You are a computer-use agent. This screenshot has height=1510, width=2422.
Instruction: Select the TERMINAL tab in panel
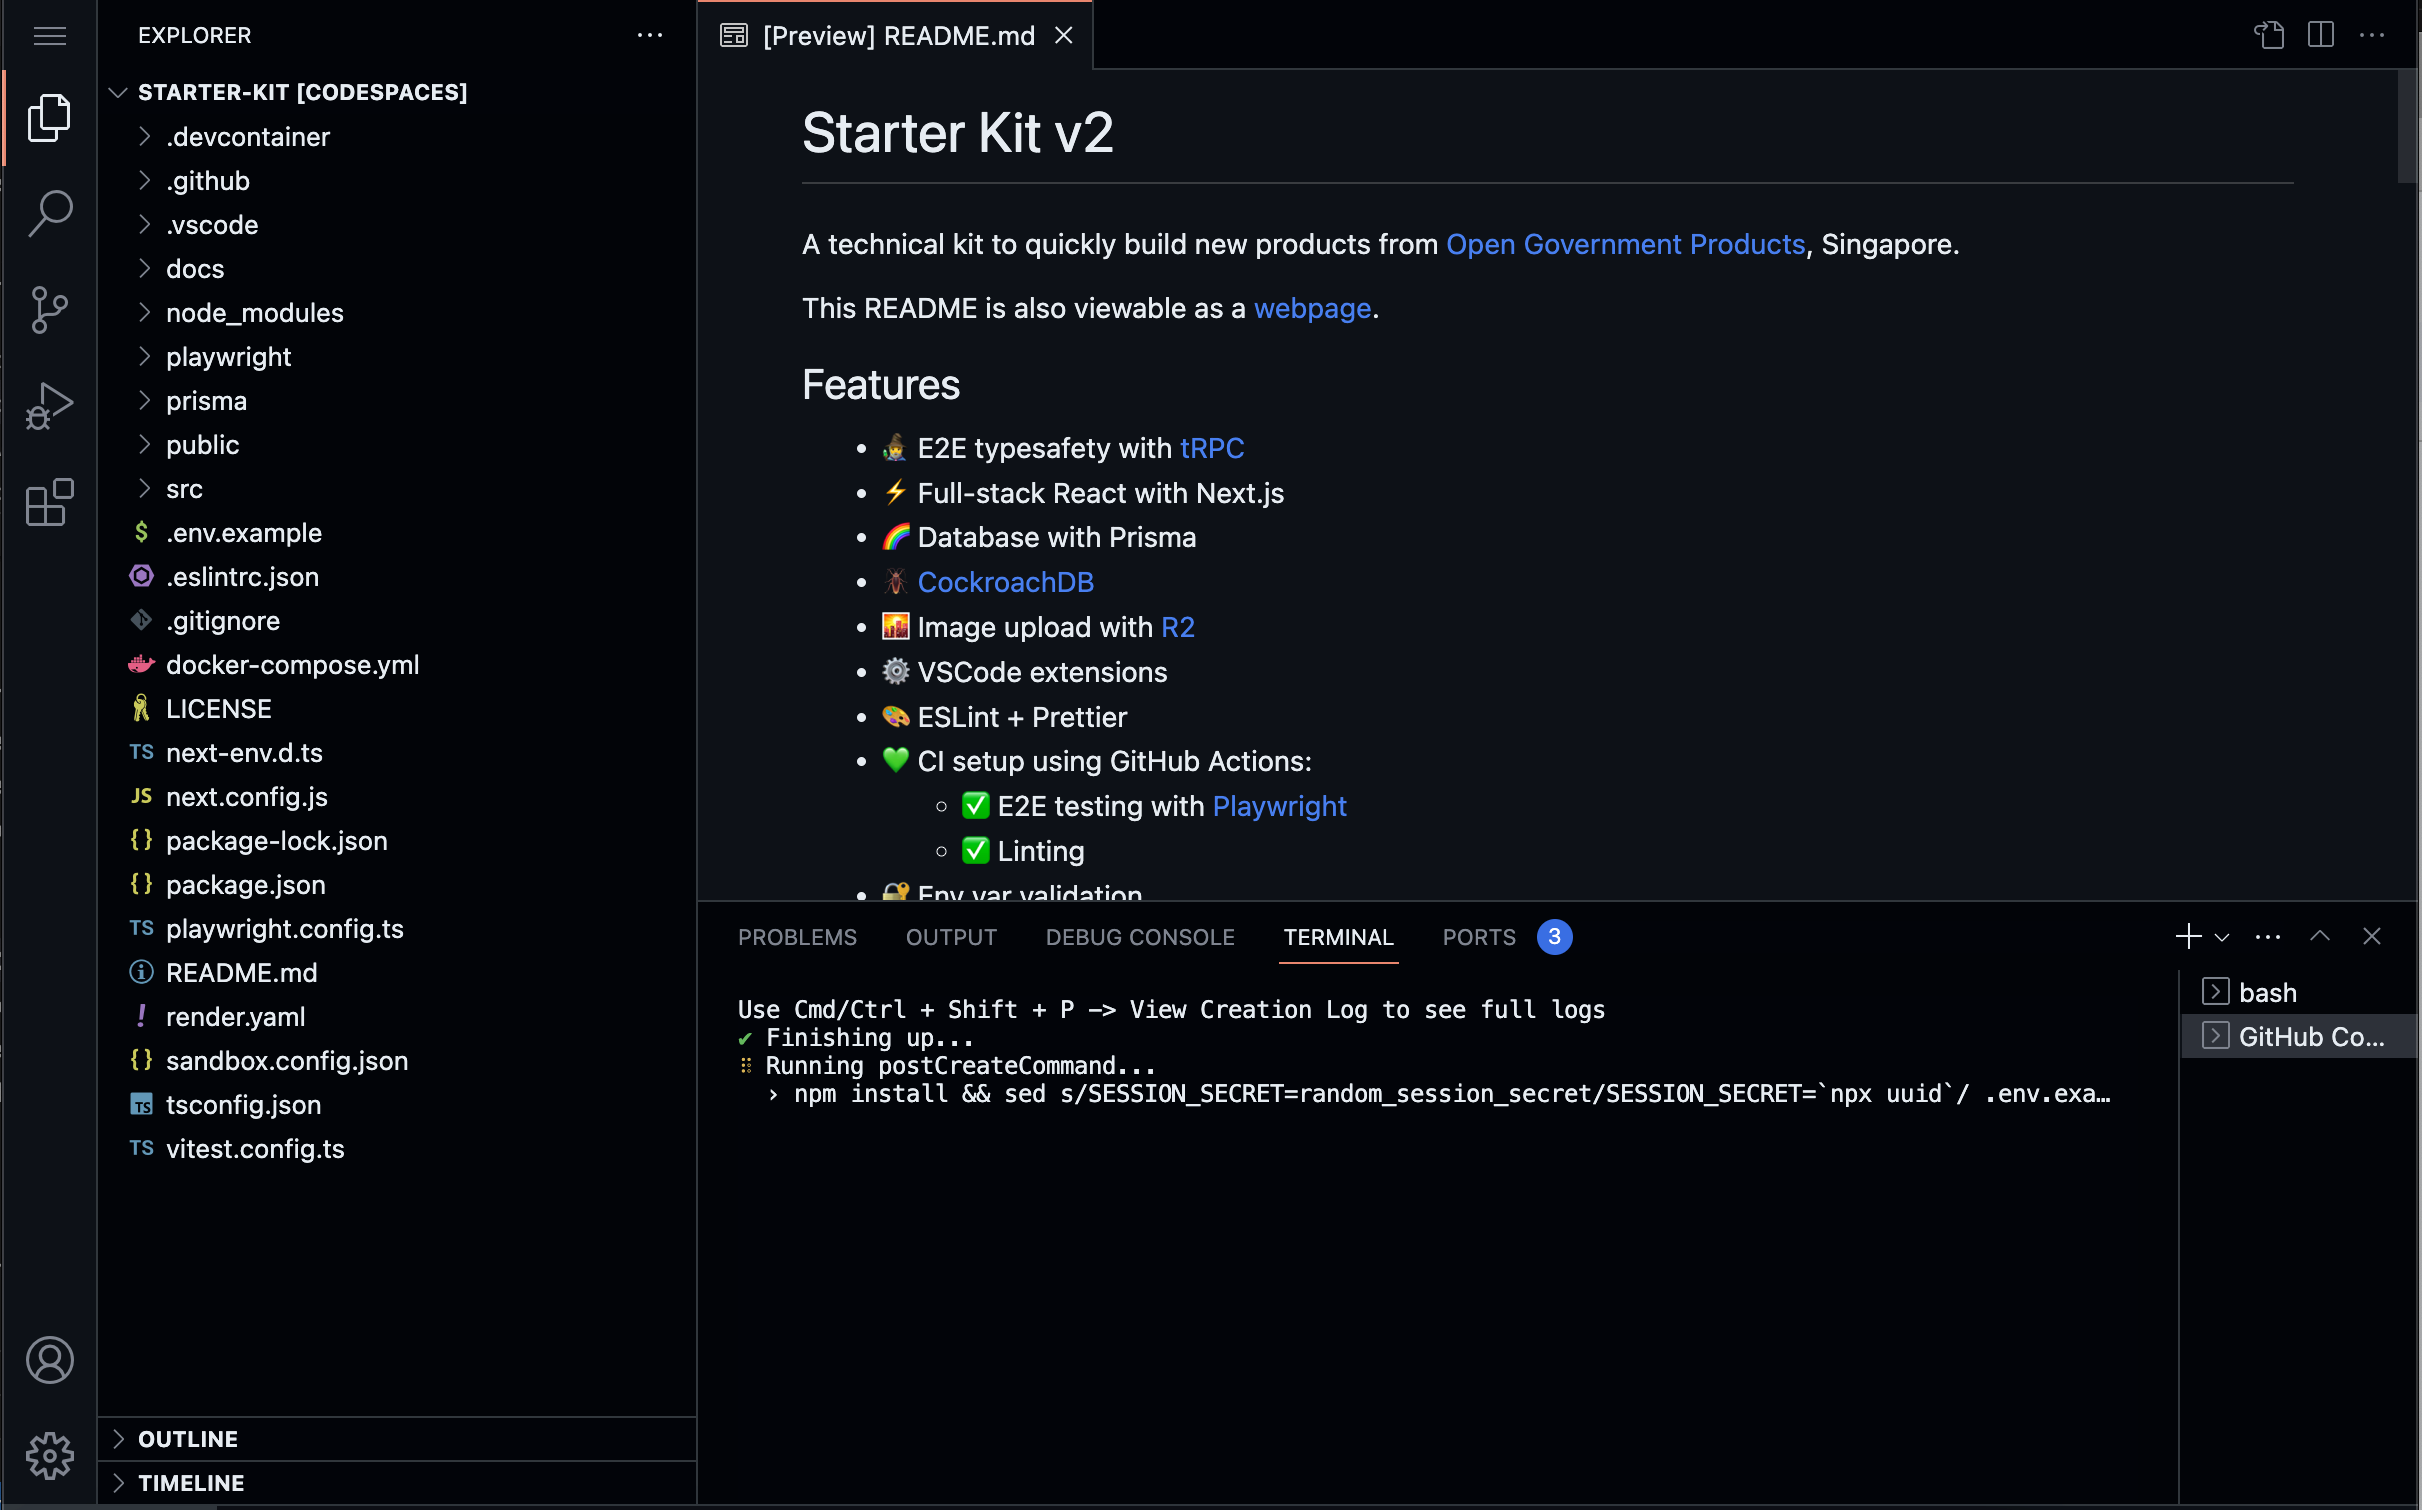point(1339,936)
